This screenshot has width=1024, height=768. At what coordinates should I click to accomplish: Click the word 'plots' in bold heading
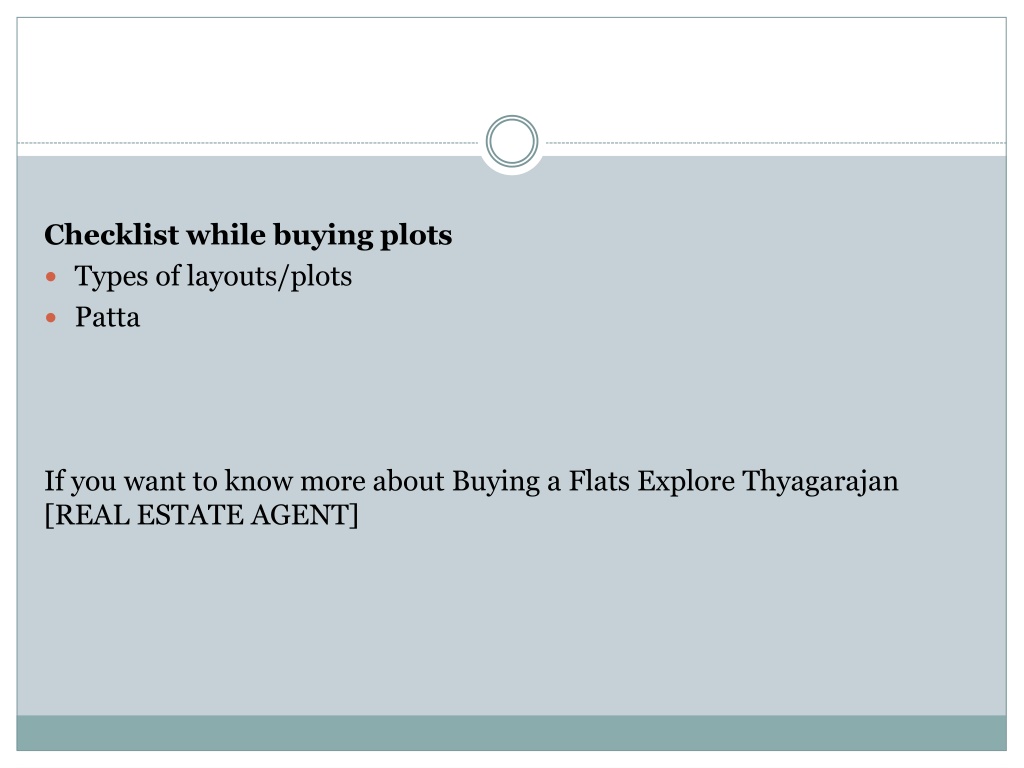pos(416,236)
